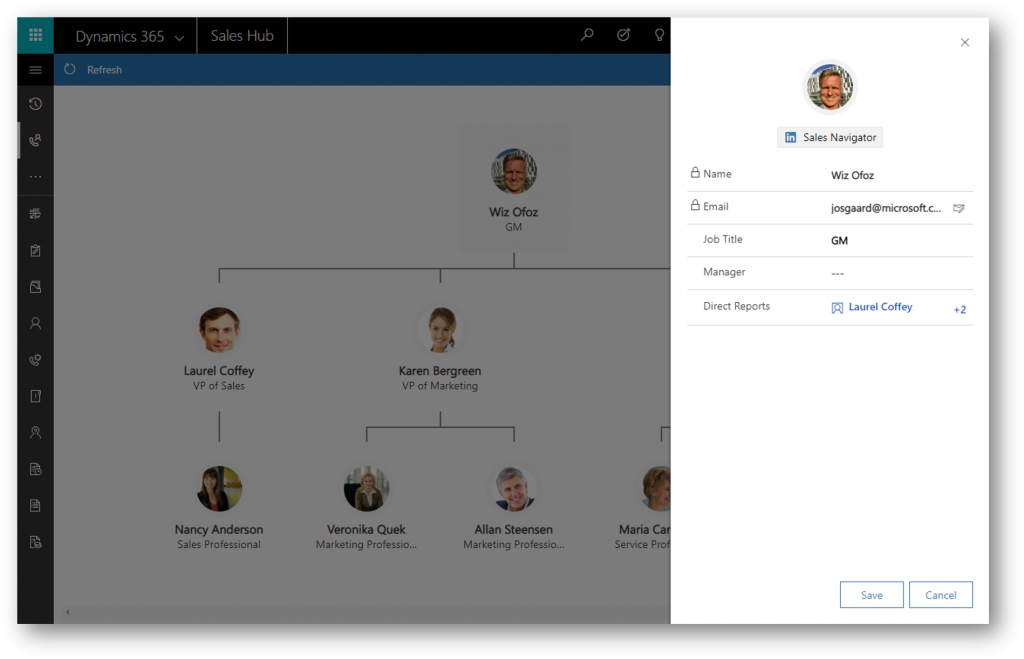Select Karen Bergreen's photo in org chart
1024x659 pixels.
440,330
